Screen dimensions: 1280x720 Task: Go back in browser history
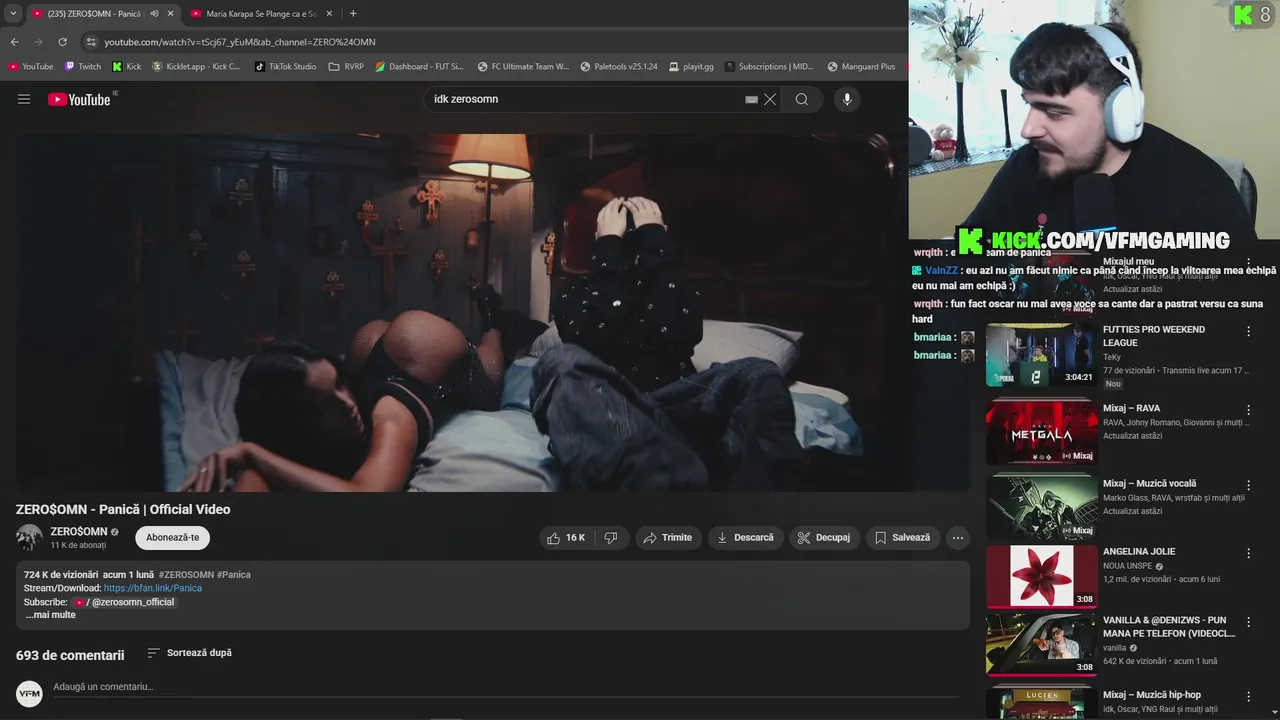click(14, 42)
